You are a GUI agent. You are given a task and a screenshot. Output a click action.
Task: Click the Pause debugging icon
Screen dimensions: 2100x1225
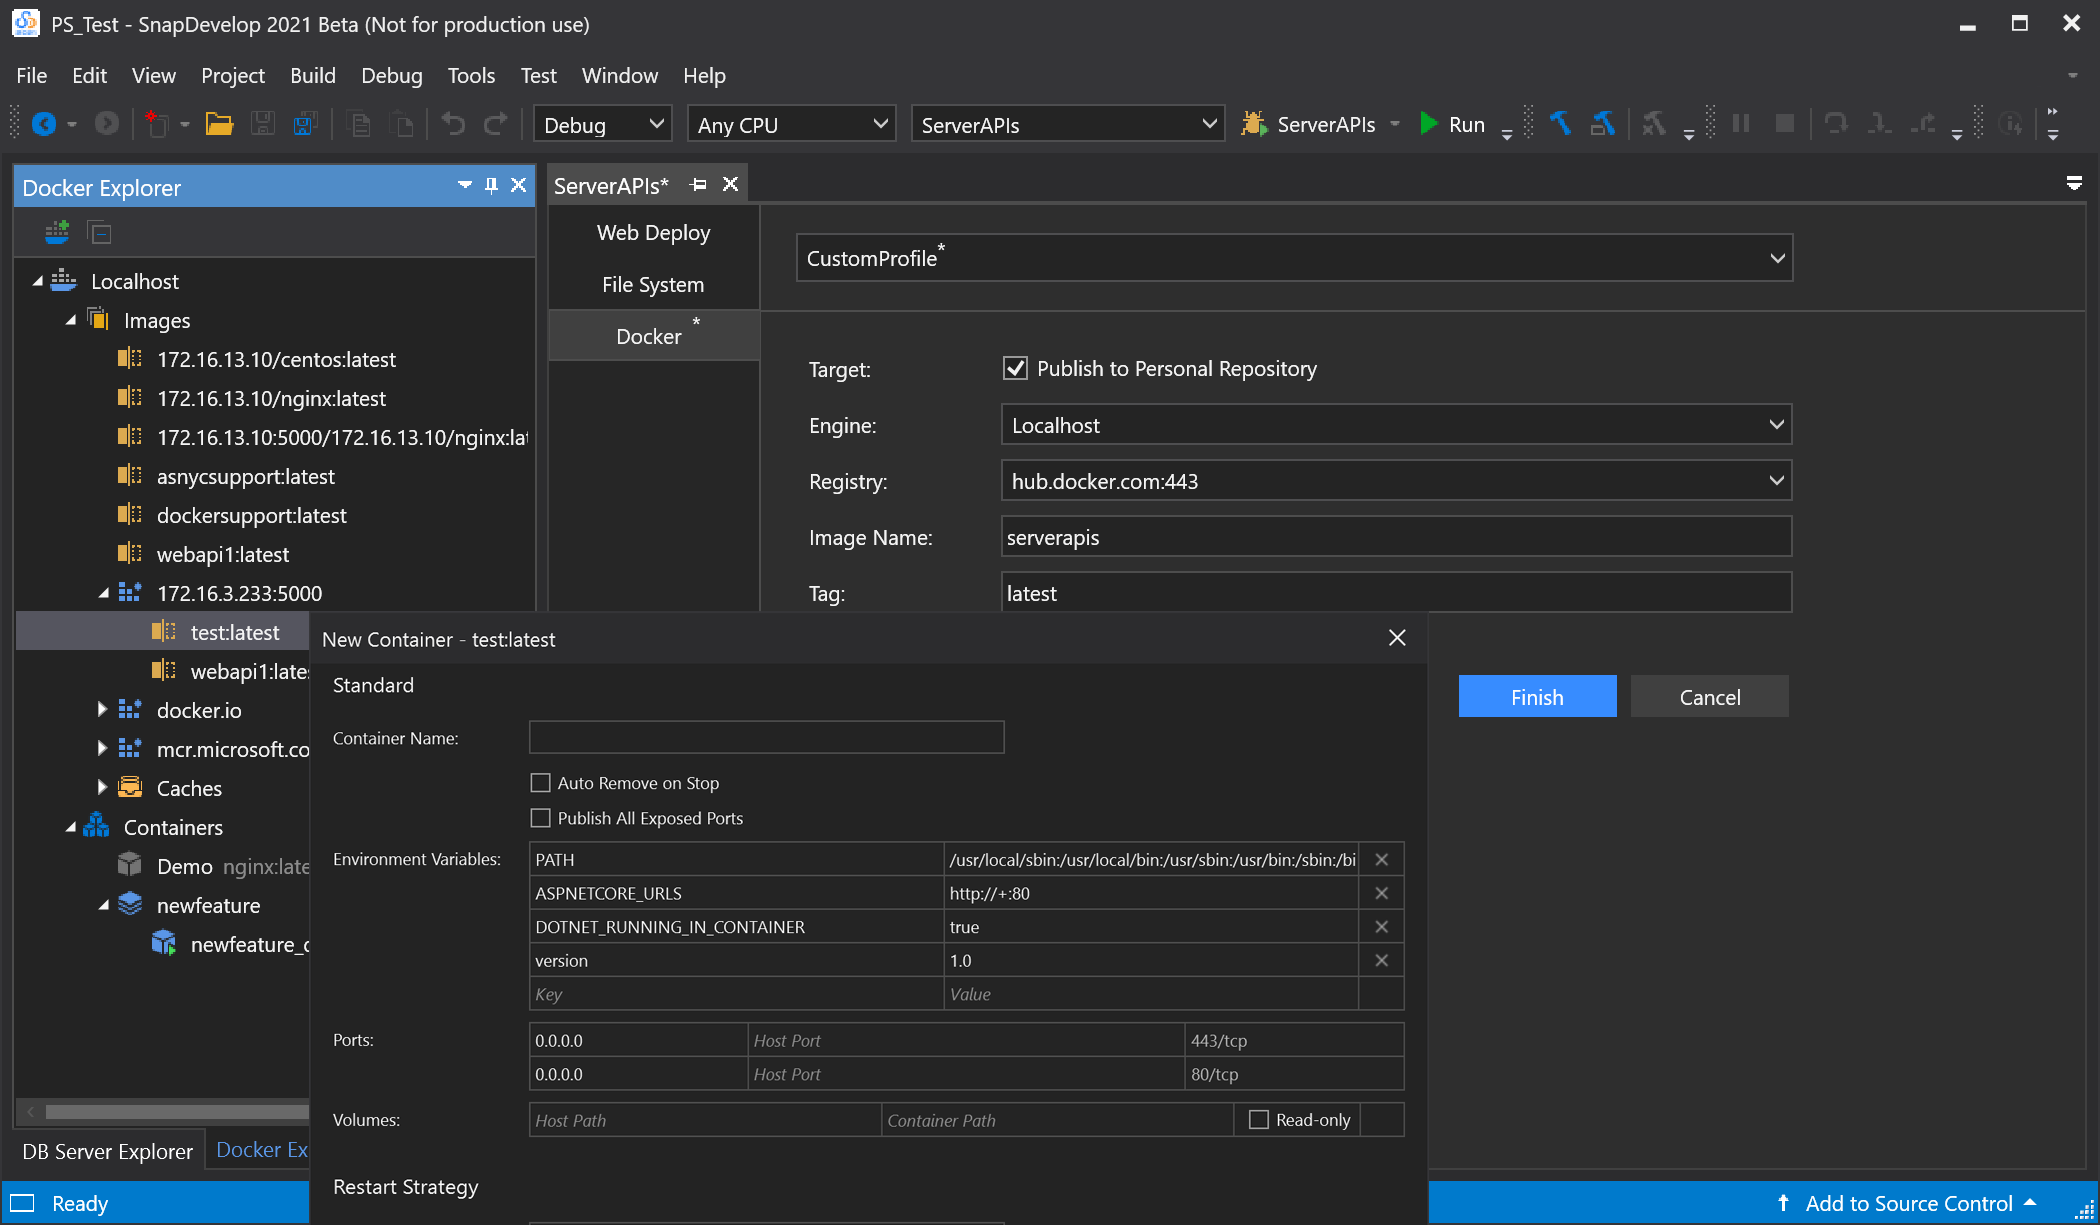(x=1741, y=124)
